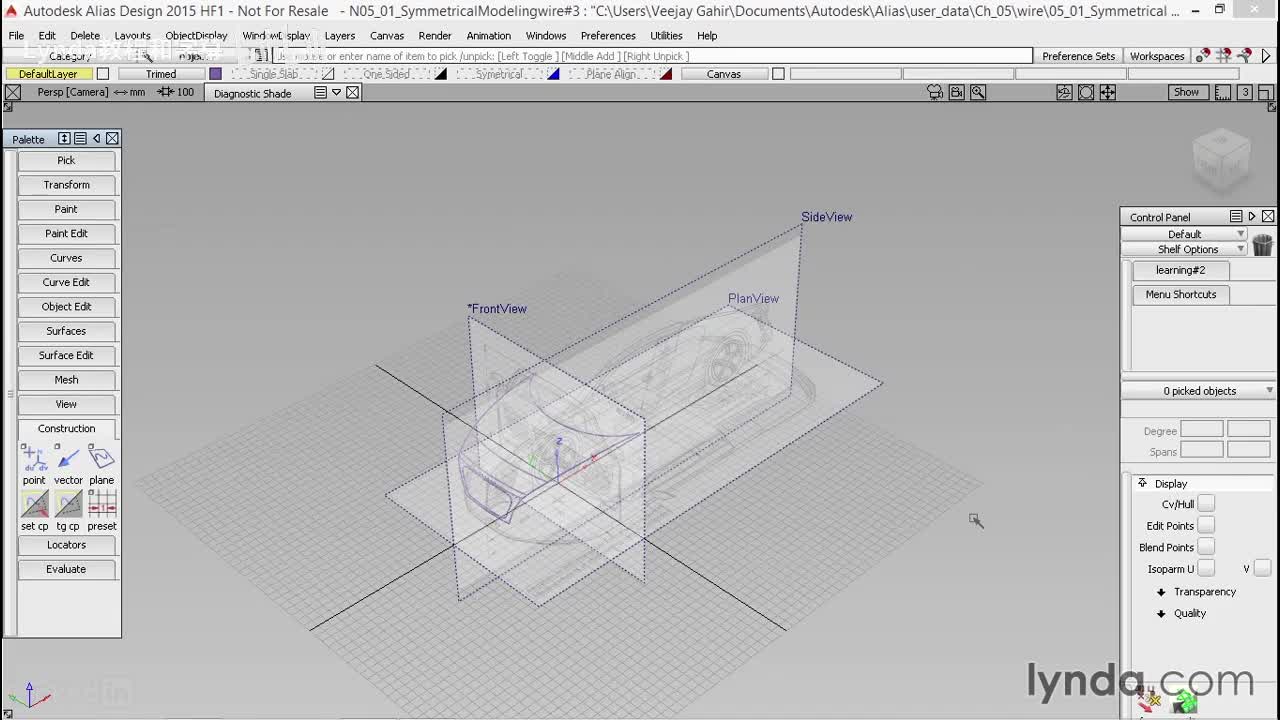1280x720 pixels.
Task: Collapse the Diagnostic Shade dropdown arrow
Action: tap(336, 92)
